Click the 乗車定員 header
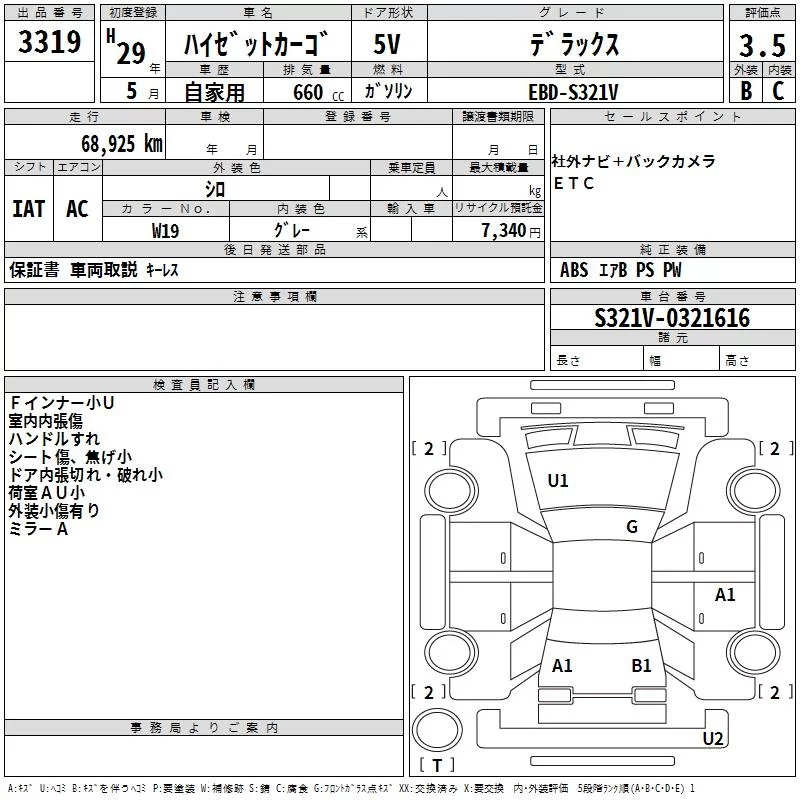800x800 pixels. point(411,167)
